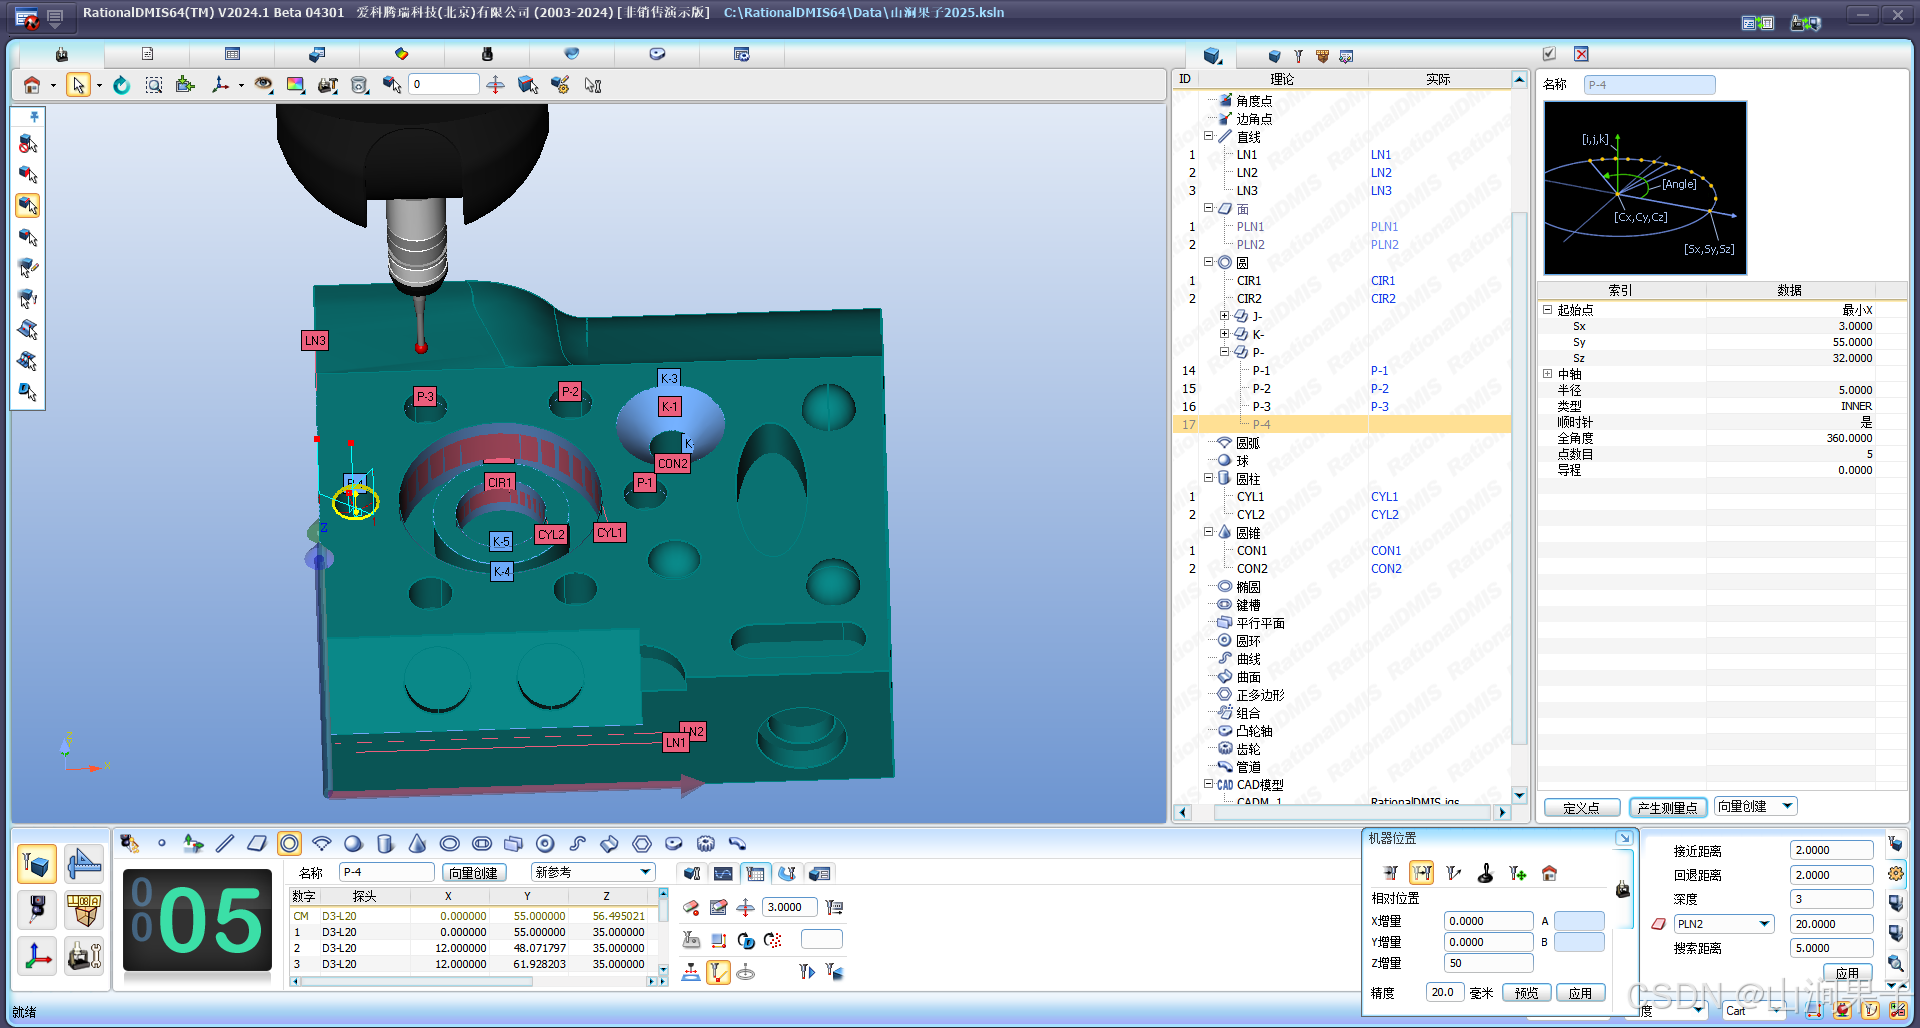Select the plane feature icon
Image resolution: width=1920 pixels, height=1028 pixels.
[x=257, y=843]
